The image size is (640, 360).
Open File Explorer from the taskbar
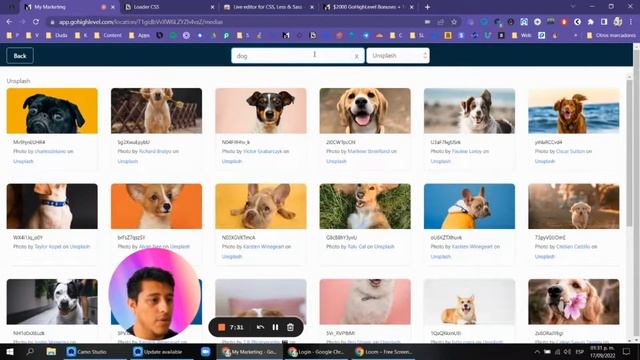point(51,351)
